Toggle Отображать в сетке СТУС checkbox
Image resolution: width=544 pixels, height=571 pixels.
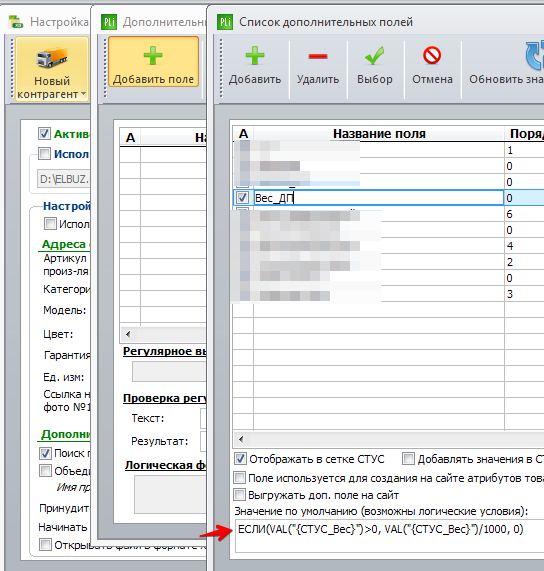pos(240,459)
